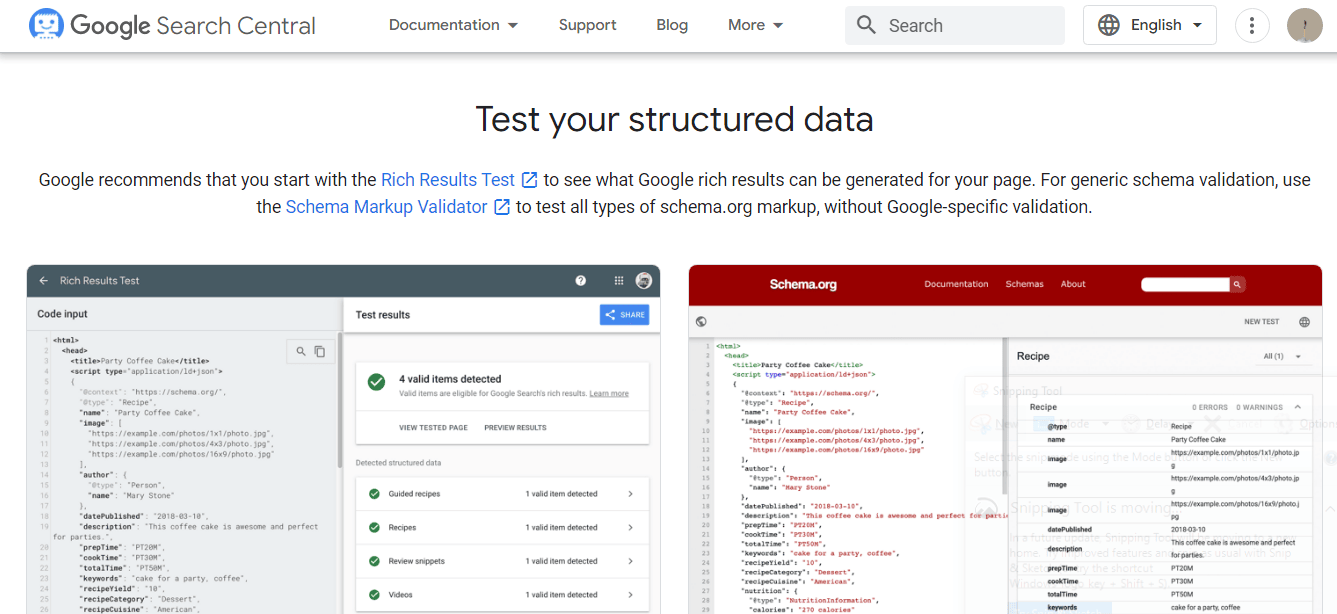The image size is (1337, 614).
Task: Open the three-dot options menu
Action: 1252,25
